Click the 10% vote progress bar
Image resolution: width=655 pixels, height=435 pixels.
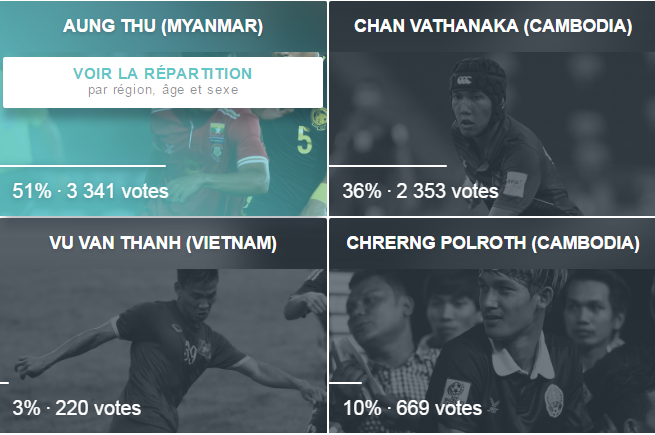point(345,382)
